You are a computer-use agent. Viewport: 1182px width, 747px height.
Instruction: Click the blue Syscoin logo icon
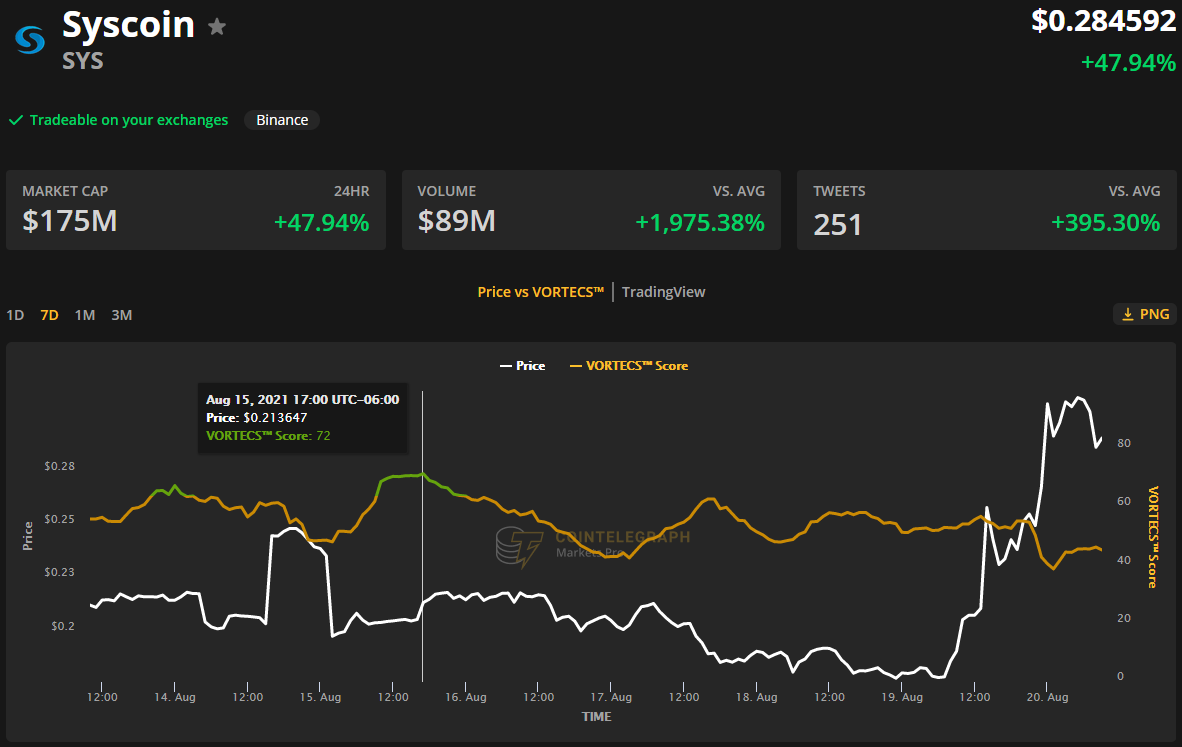tap(29, 40)
